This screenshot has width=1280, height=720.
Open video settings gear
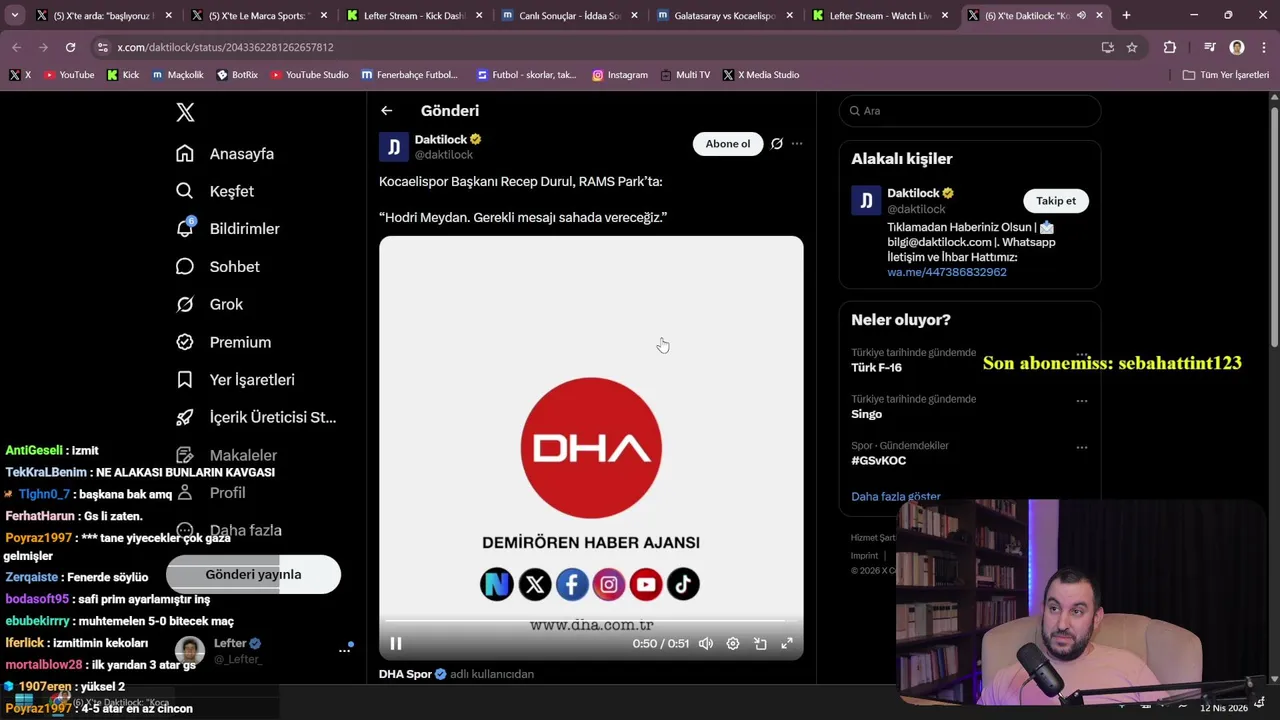coord(733,644)
